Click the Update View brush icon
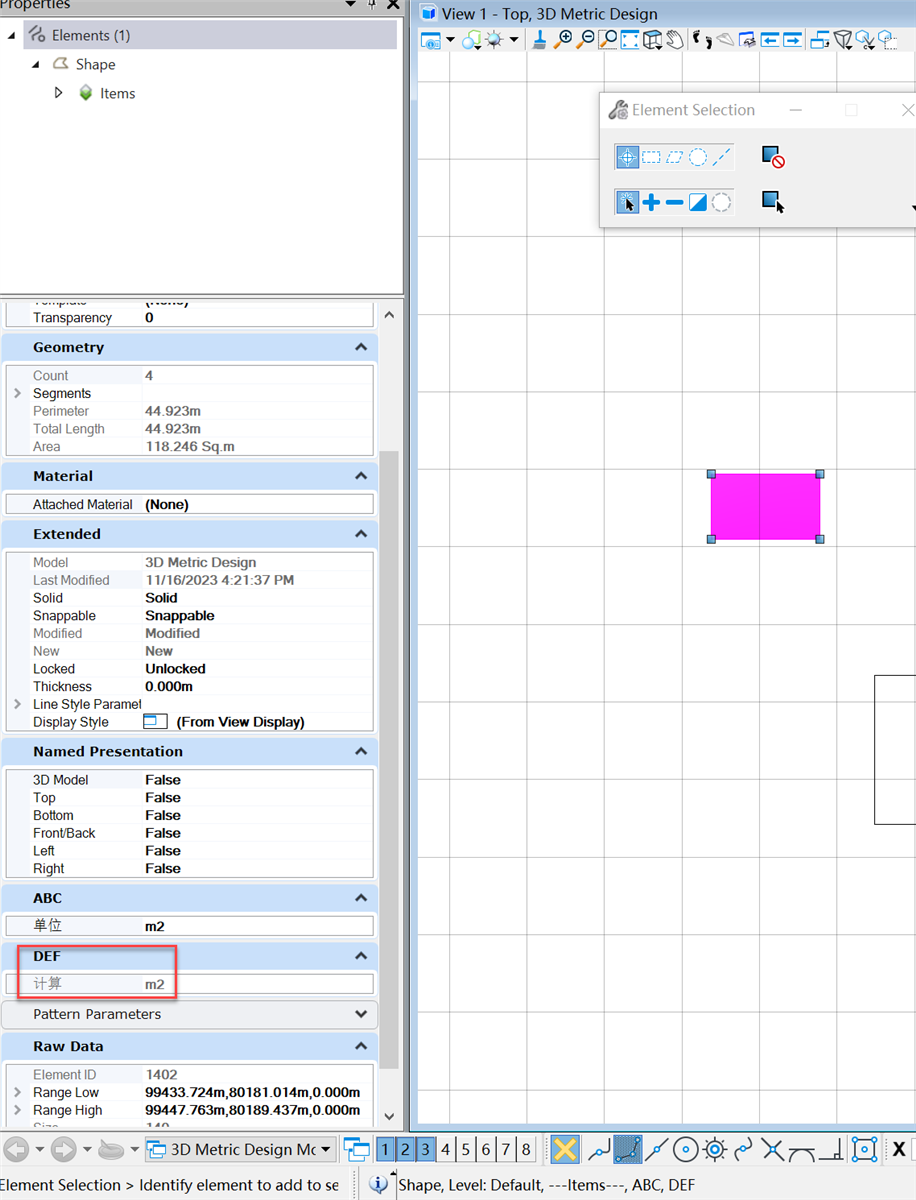The image size is (916, 1200). coord(539,40)
